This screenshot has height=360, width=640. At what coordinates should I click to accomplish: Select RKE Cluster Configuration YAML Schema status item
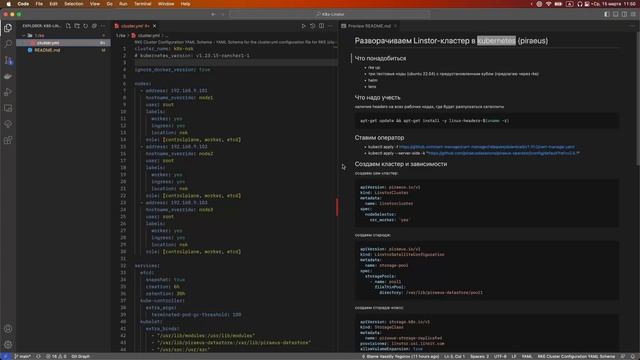pos(576,357)
